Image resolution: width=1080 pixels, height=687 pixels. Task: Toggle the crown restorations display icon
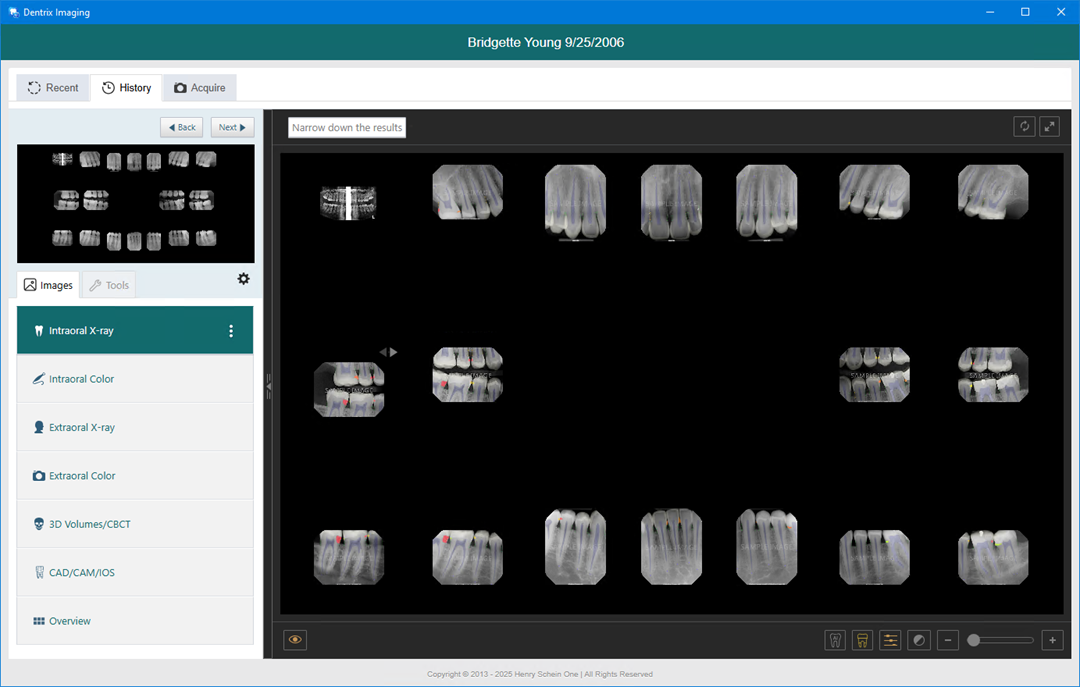click(x=862, y=640)
